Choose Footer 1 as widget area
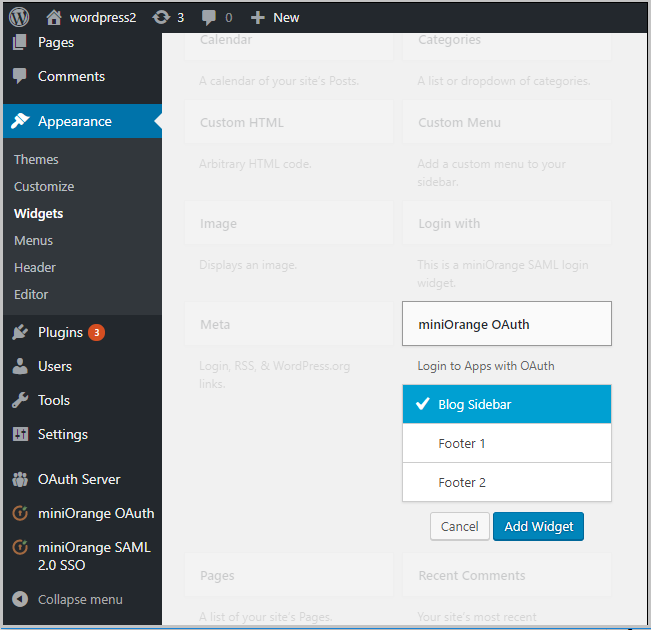 click(507, 443)
